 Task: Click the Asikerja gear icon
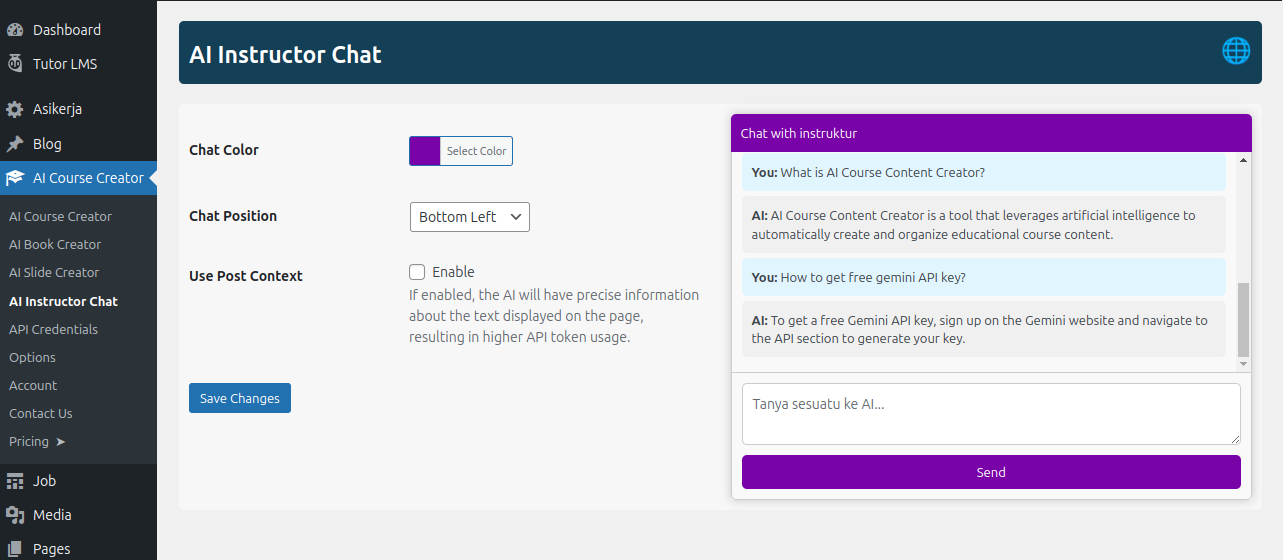tap(15, 109)
